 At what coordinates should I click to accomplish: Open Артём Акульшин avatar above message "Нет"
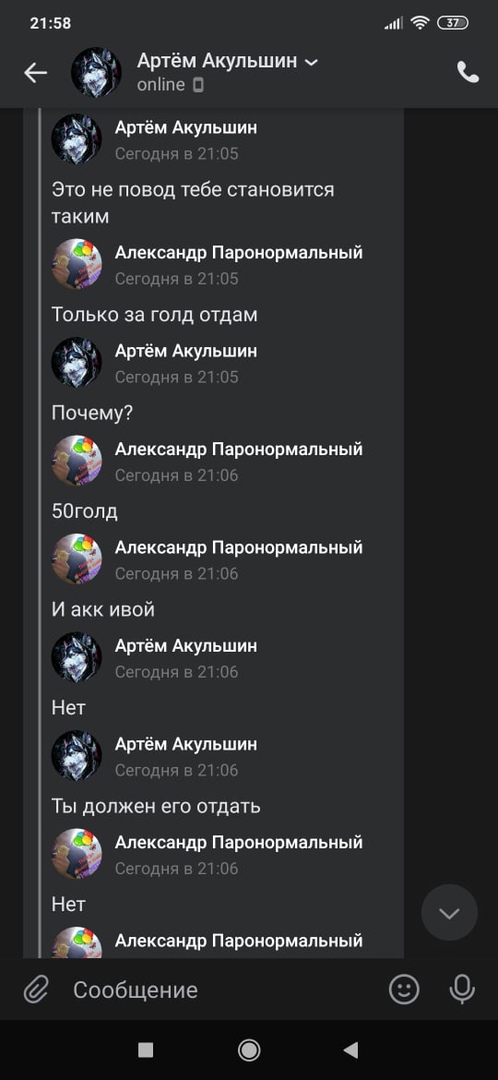click(76, 657)
